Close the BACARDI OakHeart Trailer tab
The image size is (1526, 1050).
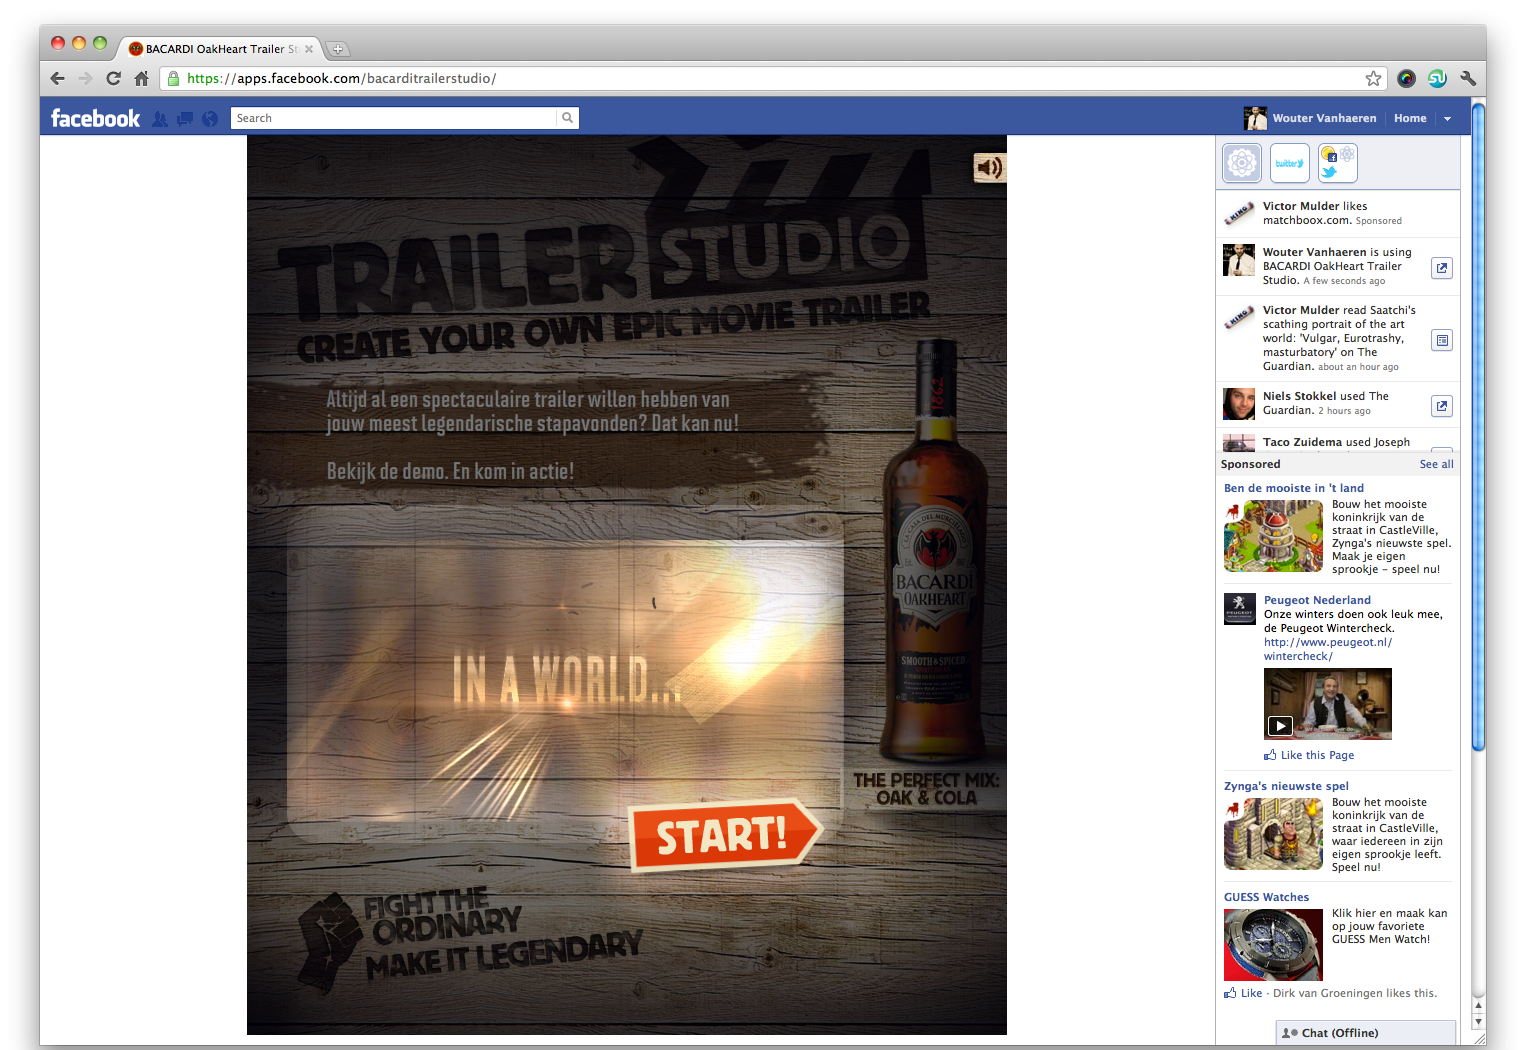point(309,48)
